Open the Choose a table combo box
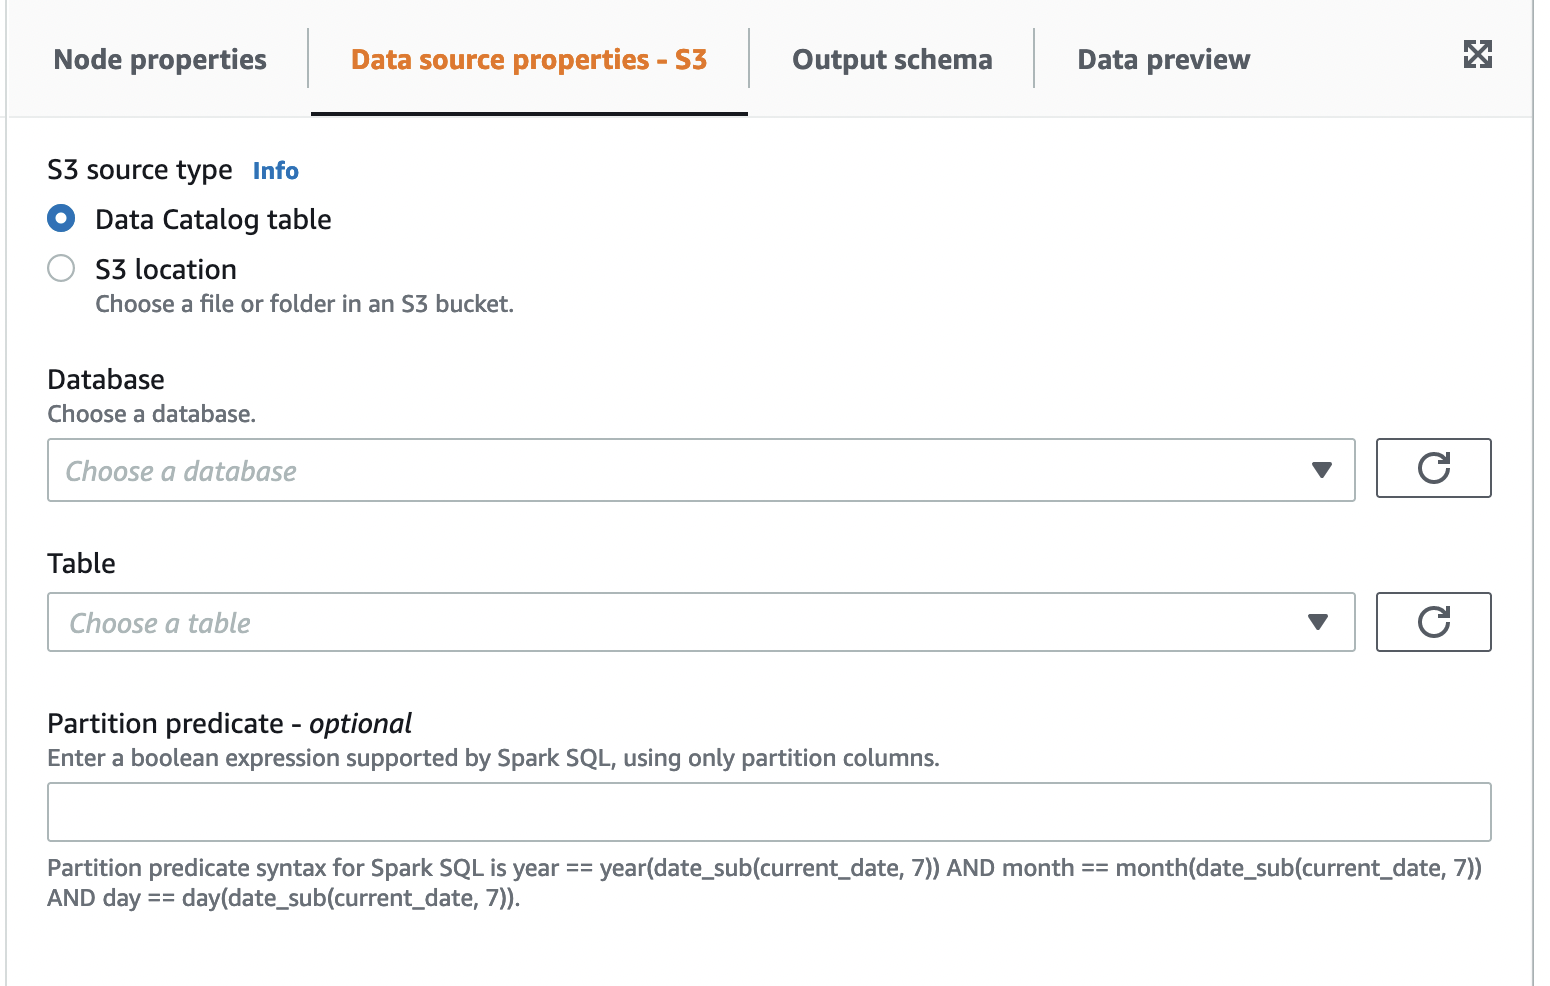The height and width of the screenshot is (986, 1550). (680, 622)
